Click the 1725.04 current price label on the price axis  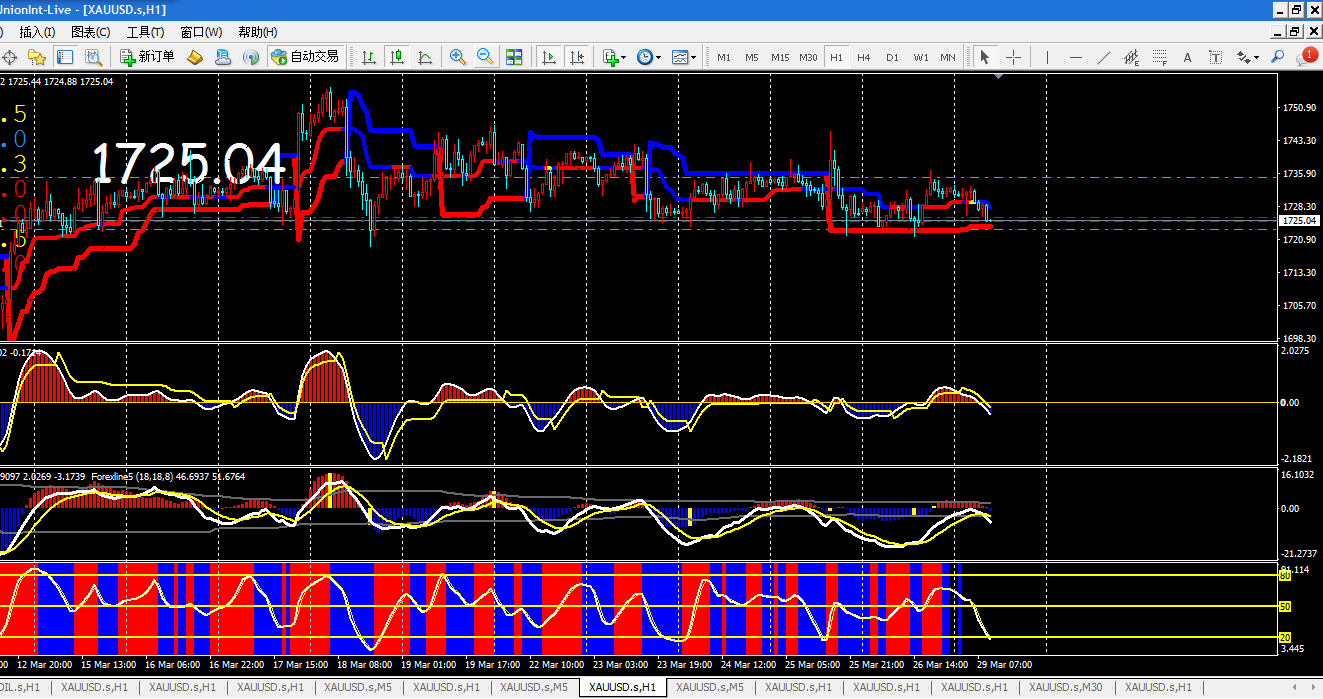pos(1299,220)
